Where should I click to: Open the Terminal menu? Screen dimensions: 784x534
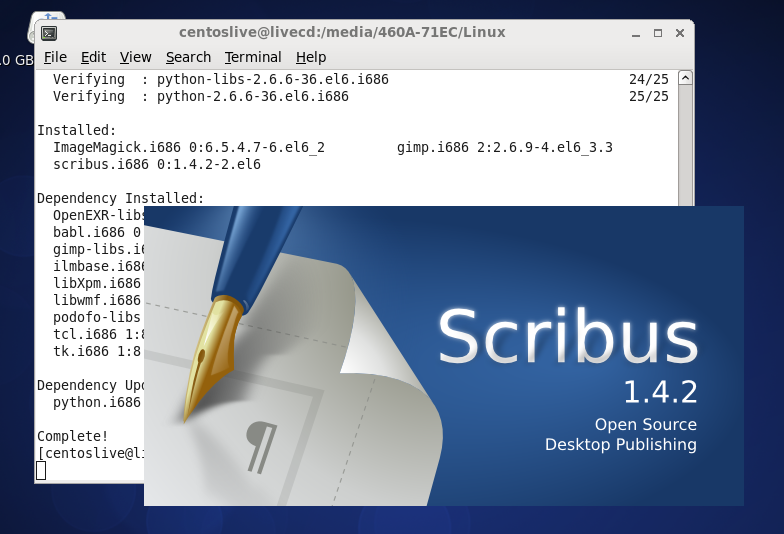253,58
